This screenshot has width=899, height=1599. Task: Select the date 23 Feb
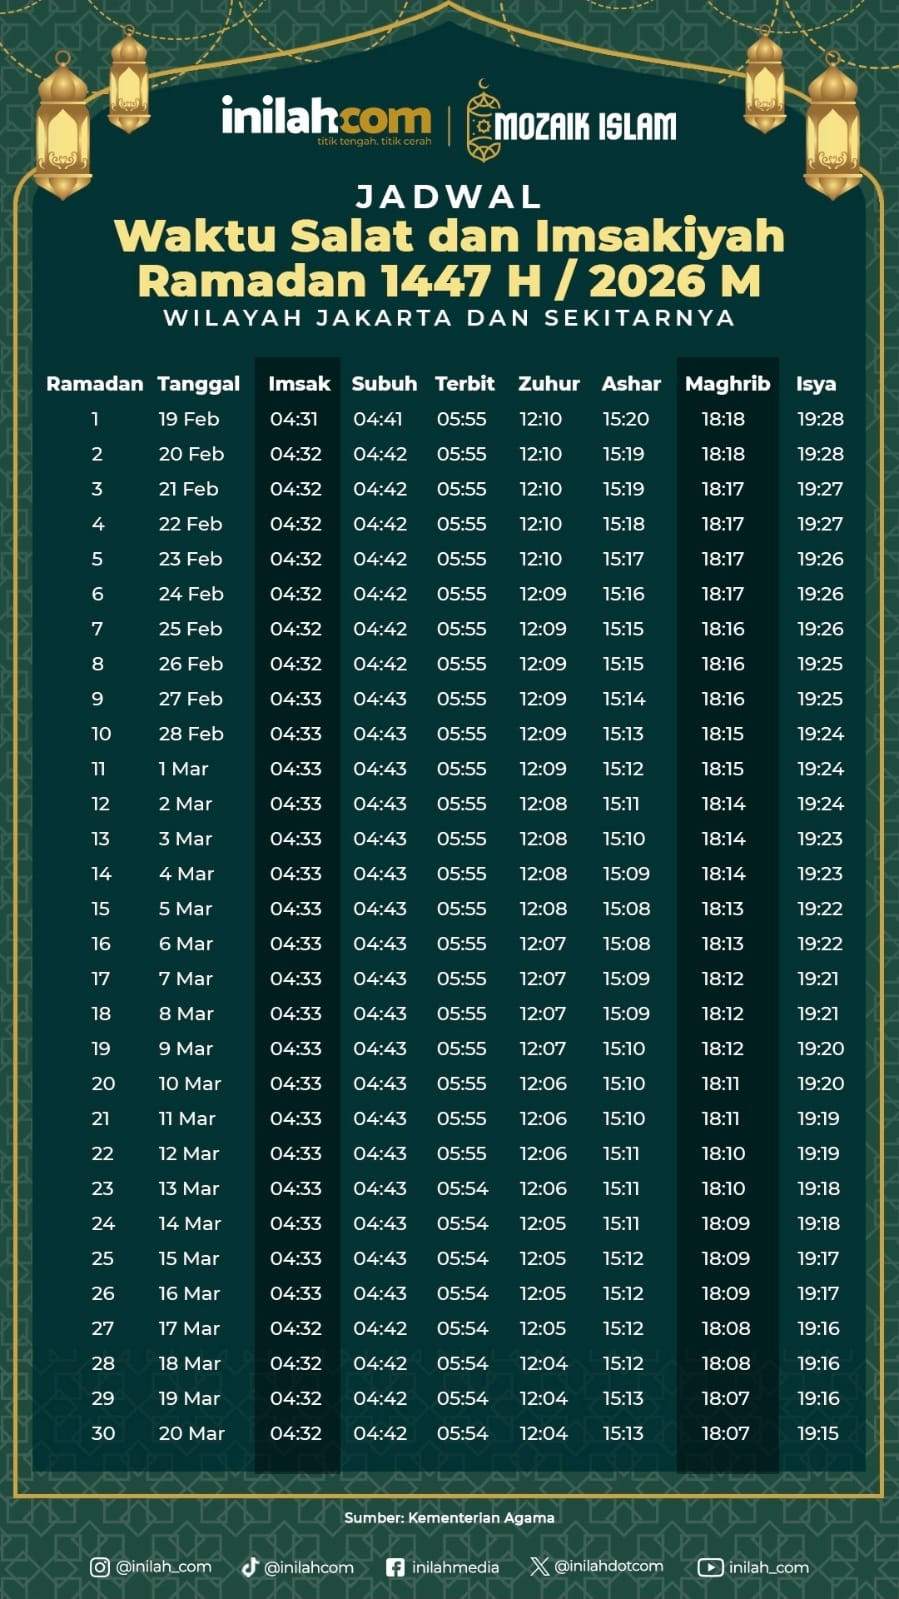click(190, 559)
